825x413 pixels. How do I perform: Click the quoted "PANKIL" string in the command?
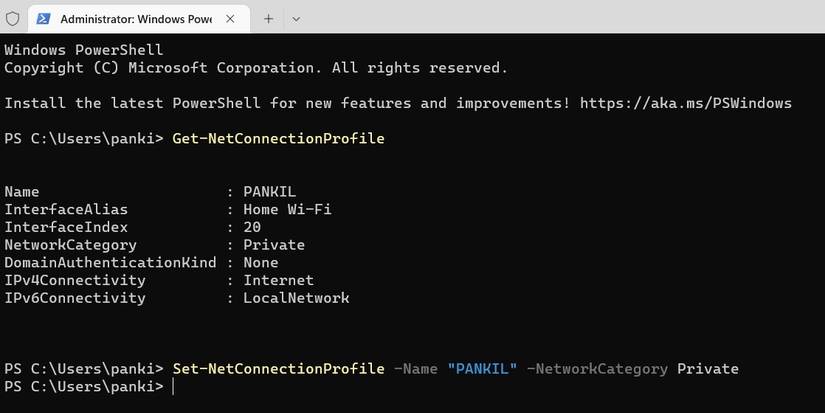[x=482, y=369]
